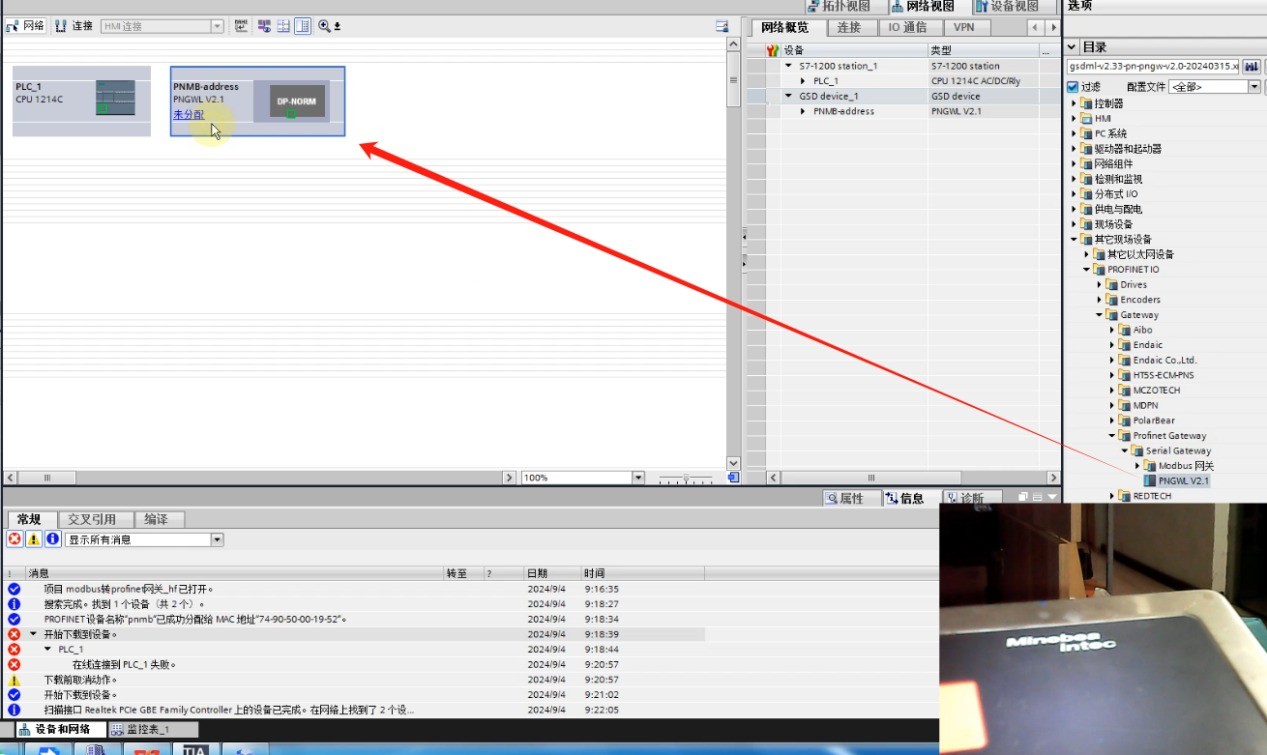The width and height of the screenshot is (1267, 755).
Task: Expand the 控制器 folder in catalog tree
Action: click(1075, 103)
